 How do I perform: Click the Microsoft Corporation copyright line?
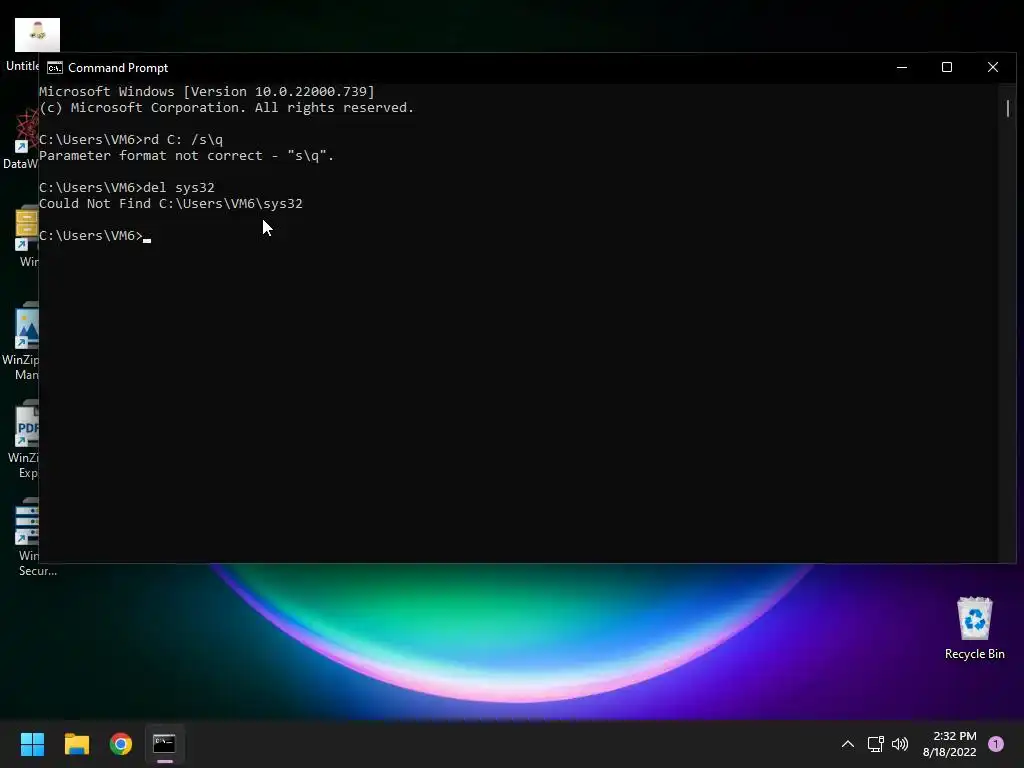tap(226, 108)
